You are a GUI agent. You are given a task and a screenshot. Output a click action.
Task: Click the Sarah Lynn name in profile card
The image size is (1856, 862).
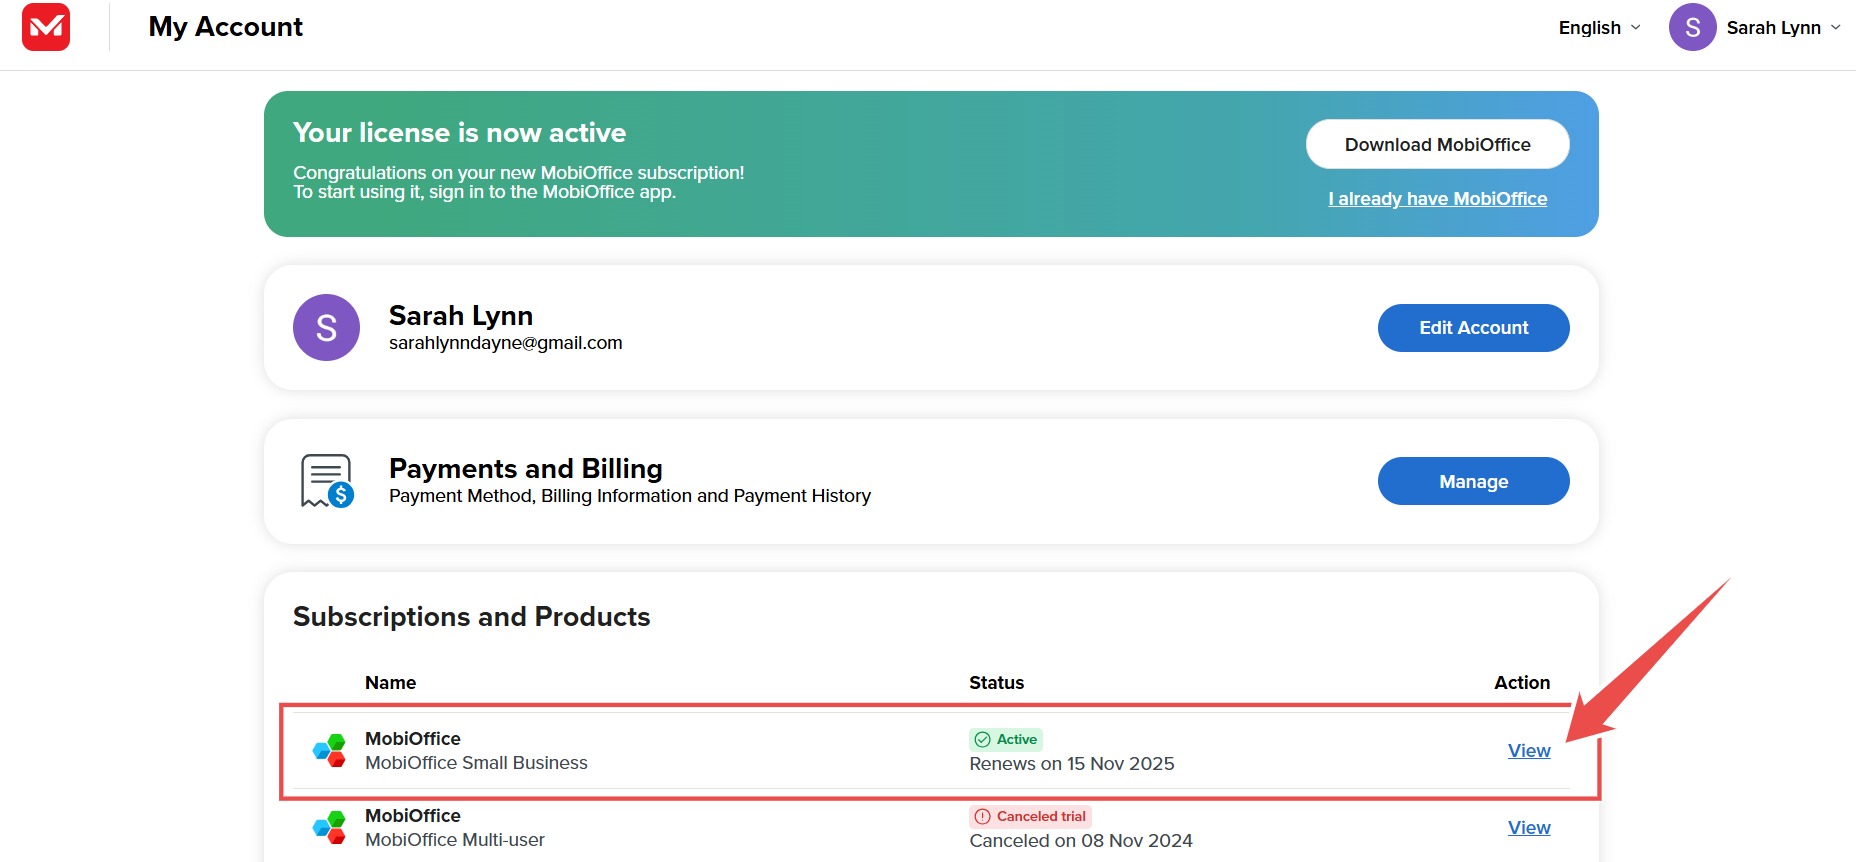tap(460, 316)
